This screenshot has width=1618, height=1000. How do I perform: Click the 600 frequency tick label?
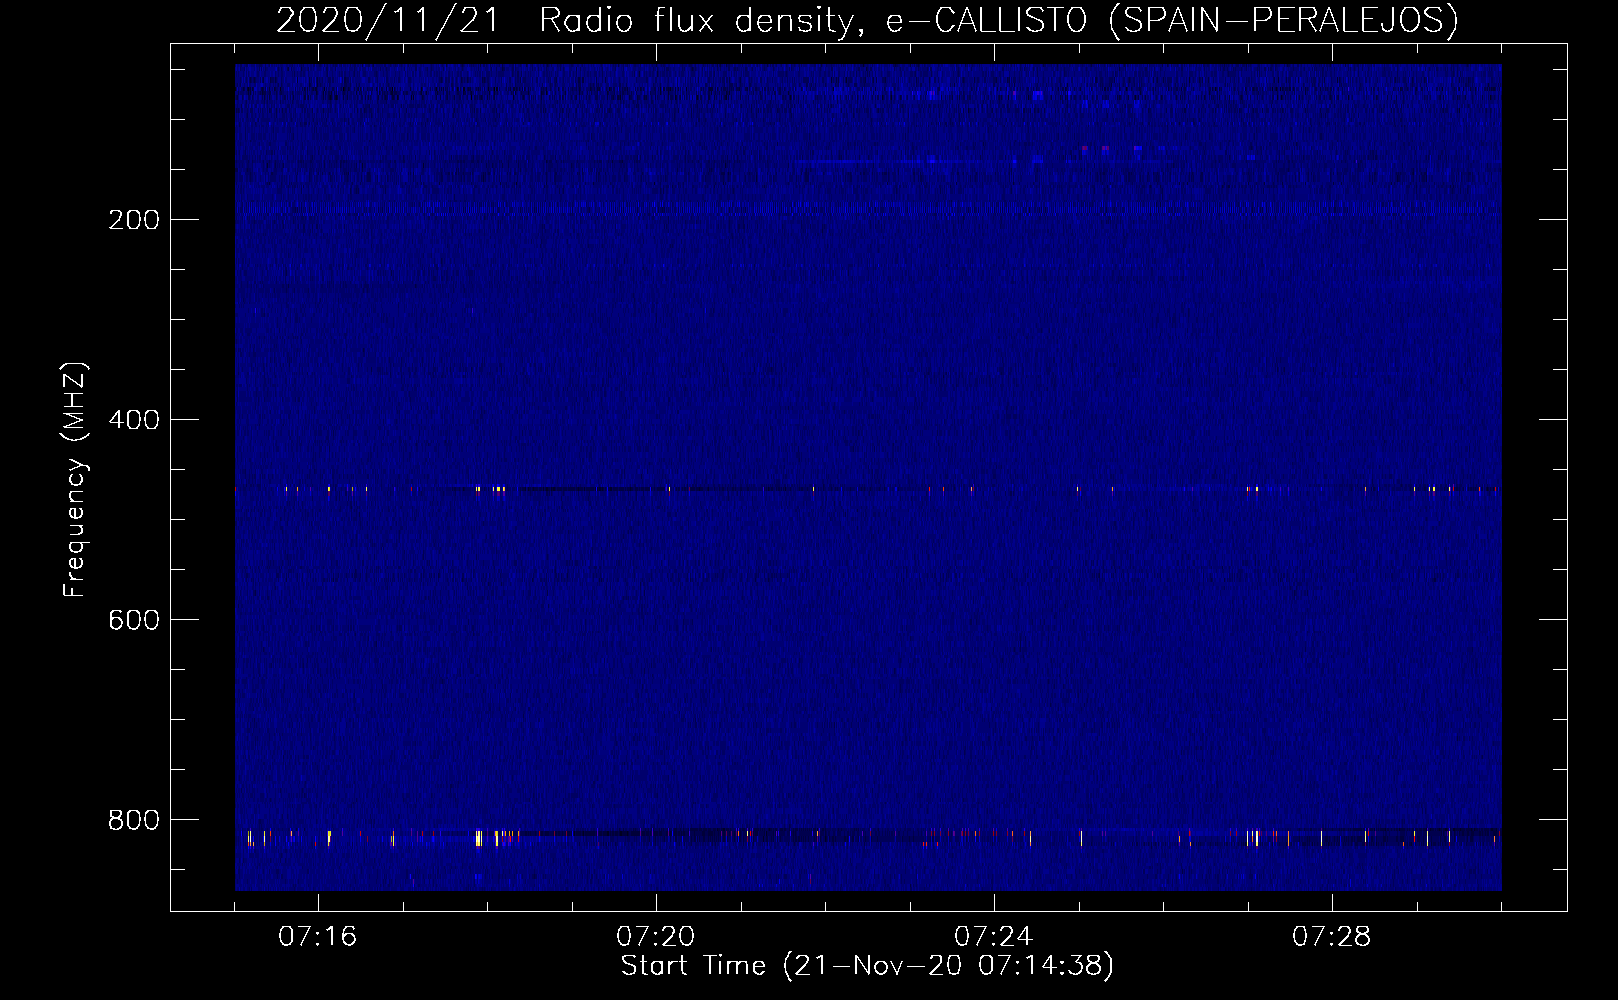(x=134, y=620)
